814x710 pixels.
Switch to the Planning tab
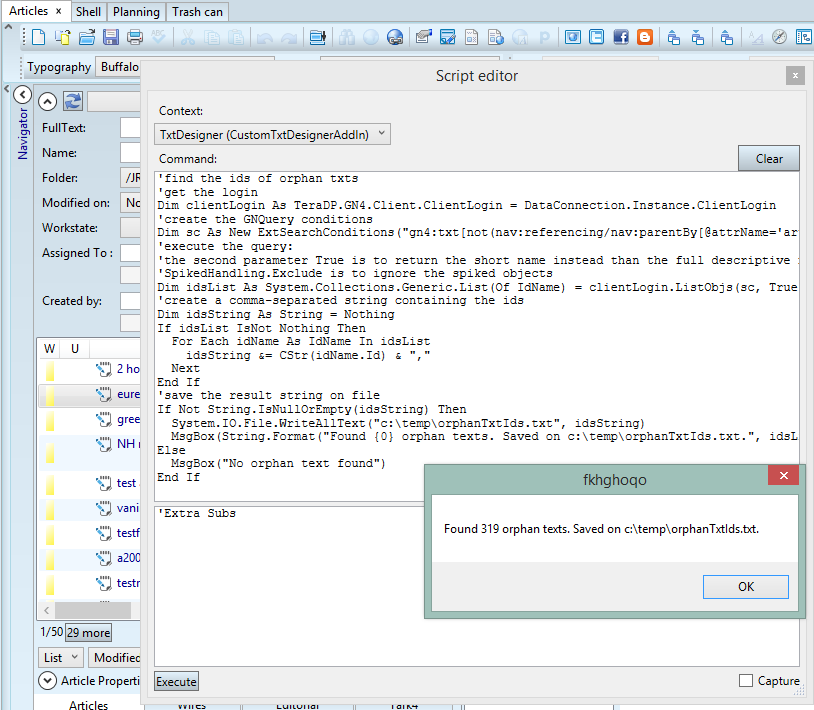[137, 11]
